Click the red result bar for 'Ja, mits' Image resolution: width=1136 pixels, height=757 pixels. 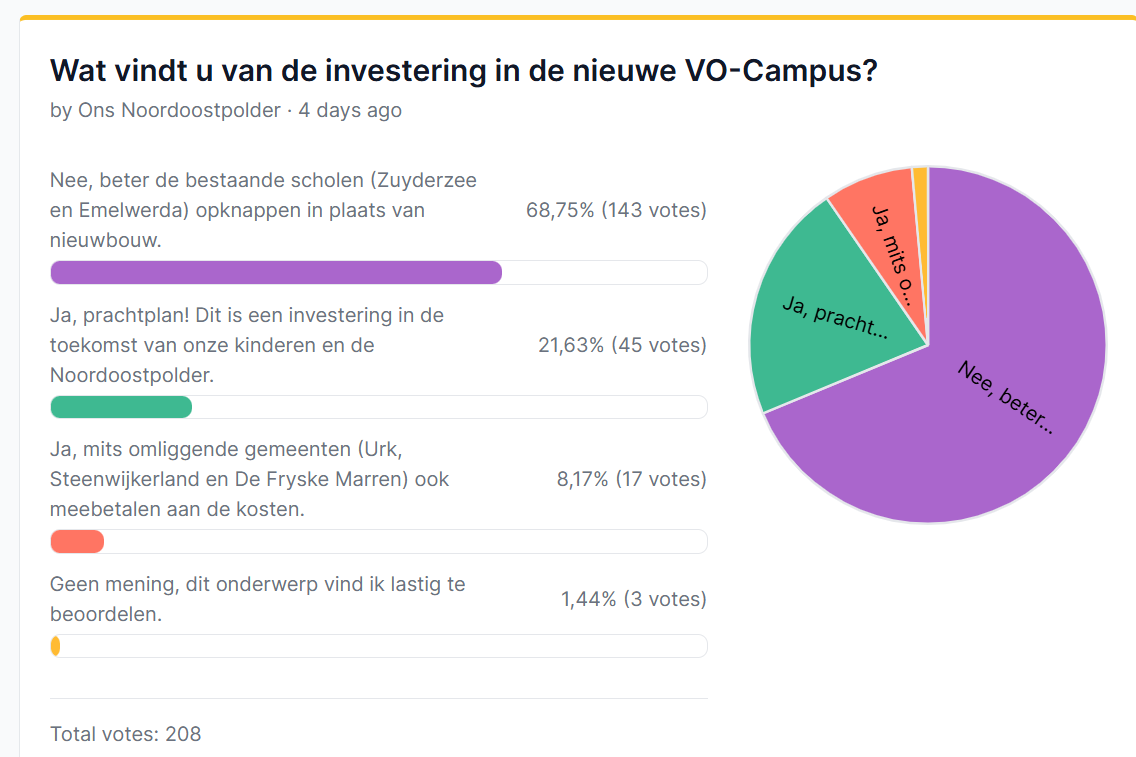[x=77, y=541]
